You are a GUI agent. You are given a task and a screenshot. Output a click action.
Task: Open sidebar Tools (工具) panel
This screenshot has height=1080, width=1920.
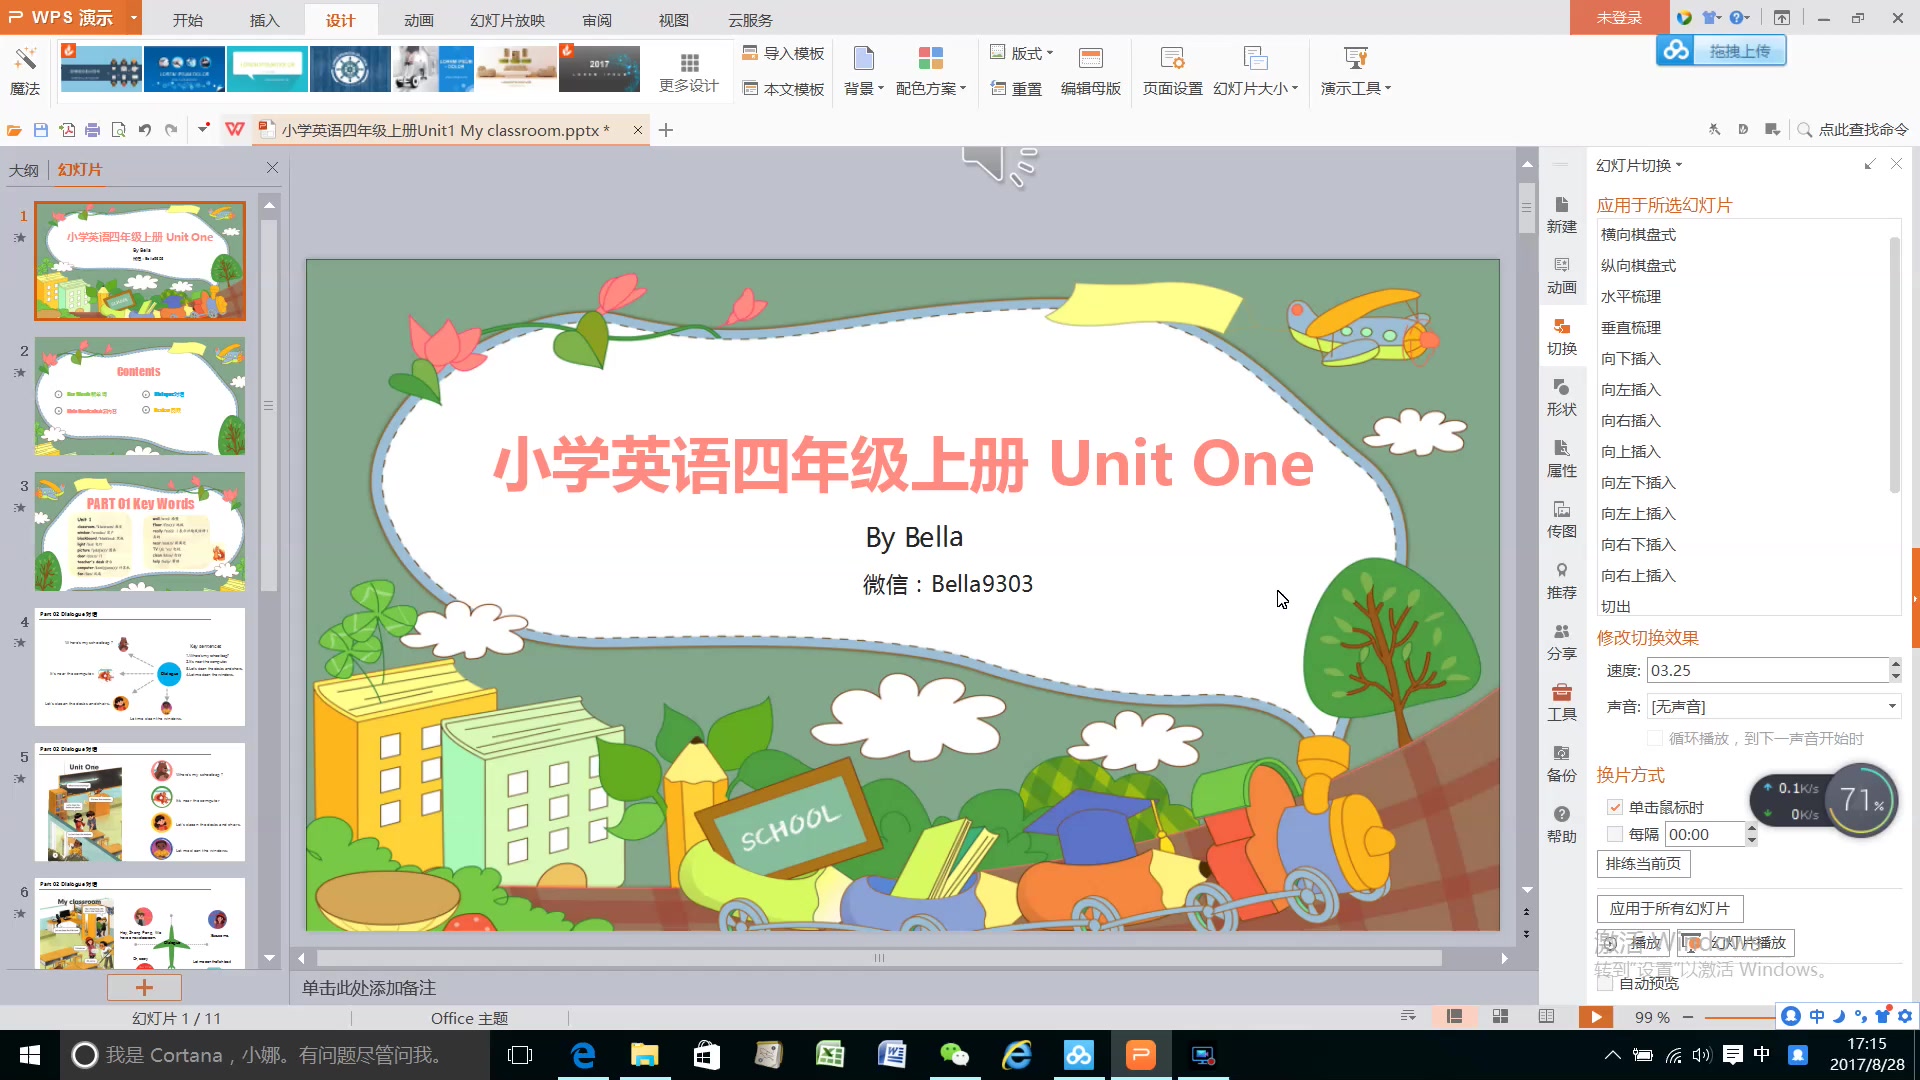pos(1561,703)
